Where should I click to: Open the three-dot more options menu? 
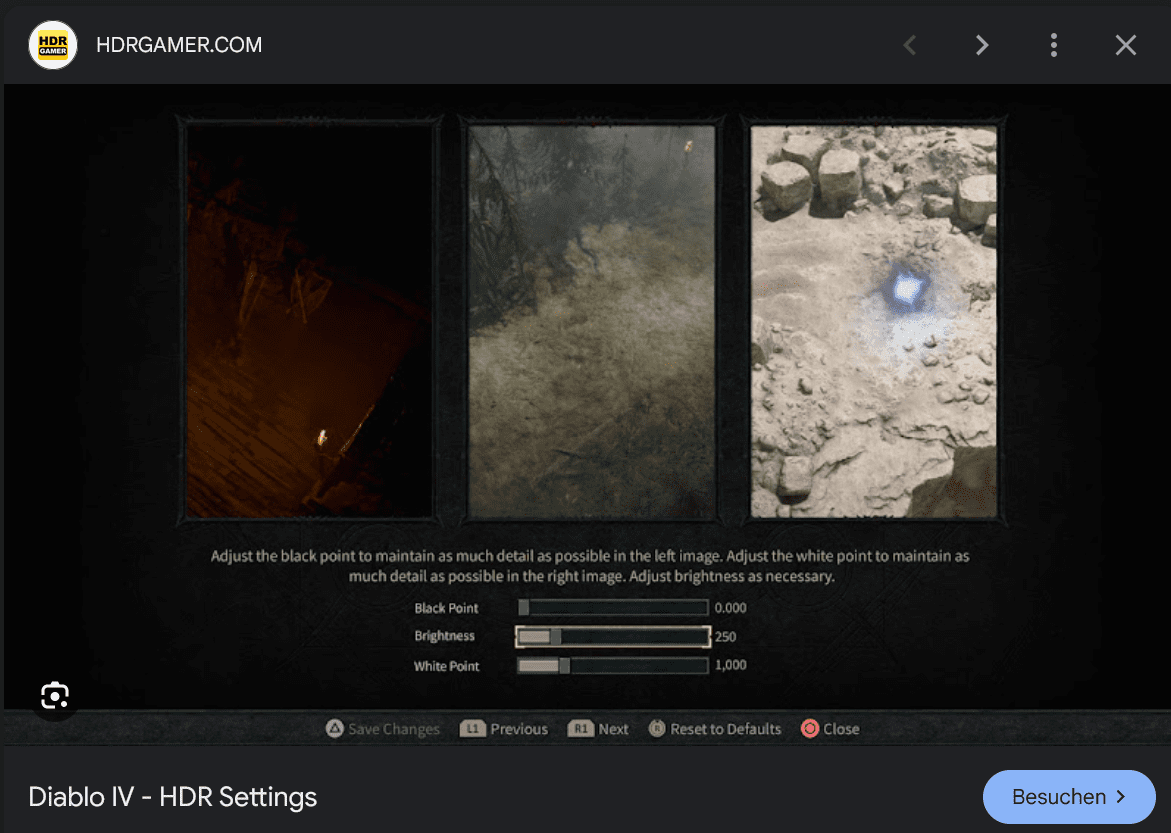tap(1054, 46)
